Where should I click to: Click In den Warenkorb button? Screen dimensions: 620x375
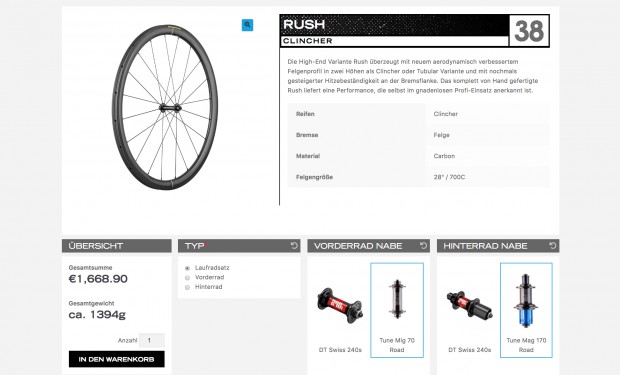(x=117, y=359)
